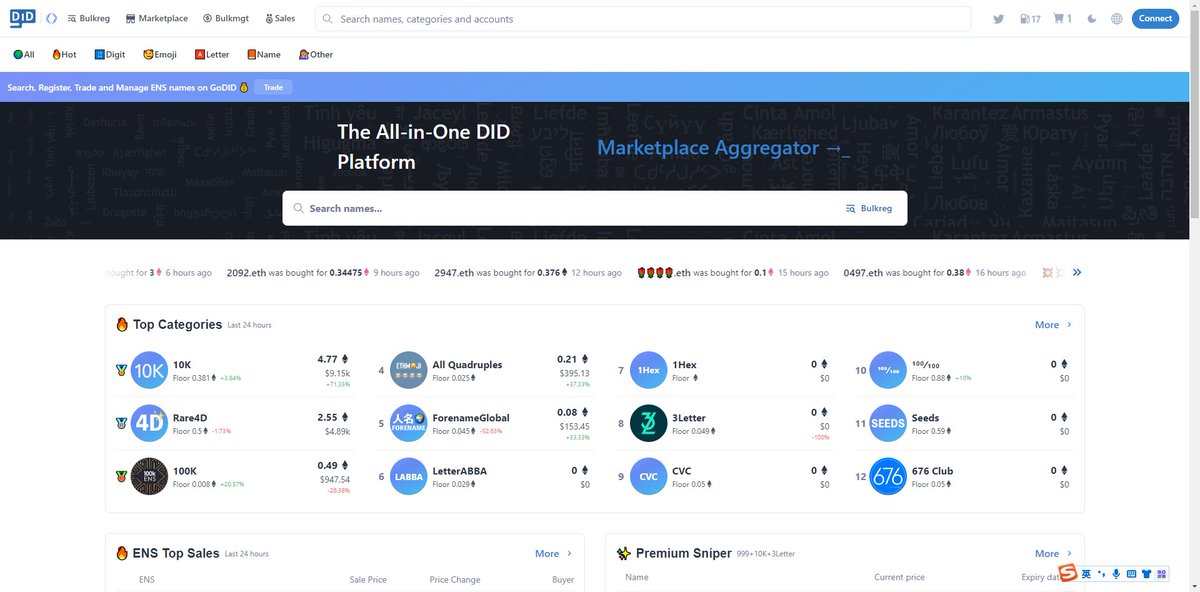This screenshot has width=1200, height=592.
Task: Open More link in Premium Sniper
Action: [x=1053, y=553]
